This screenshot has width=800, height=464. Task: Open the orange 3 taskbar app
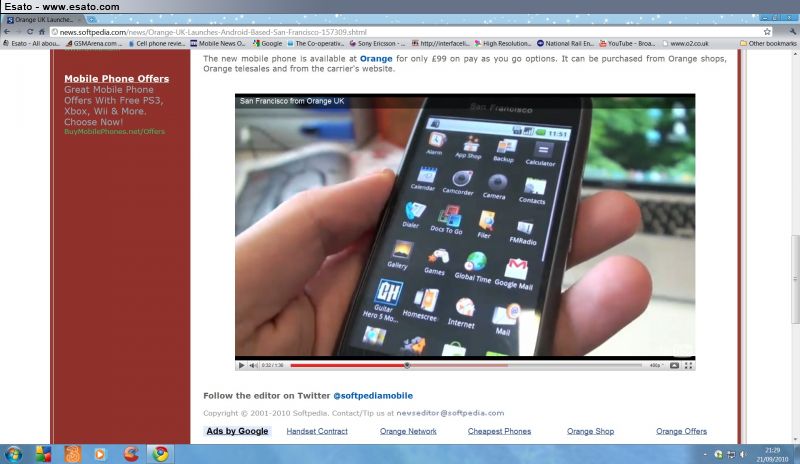pyautogui.click(x=72, y=454)
